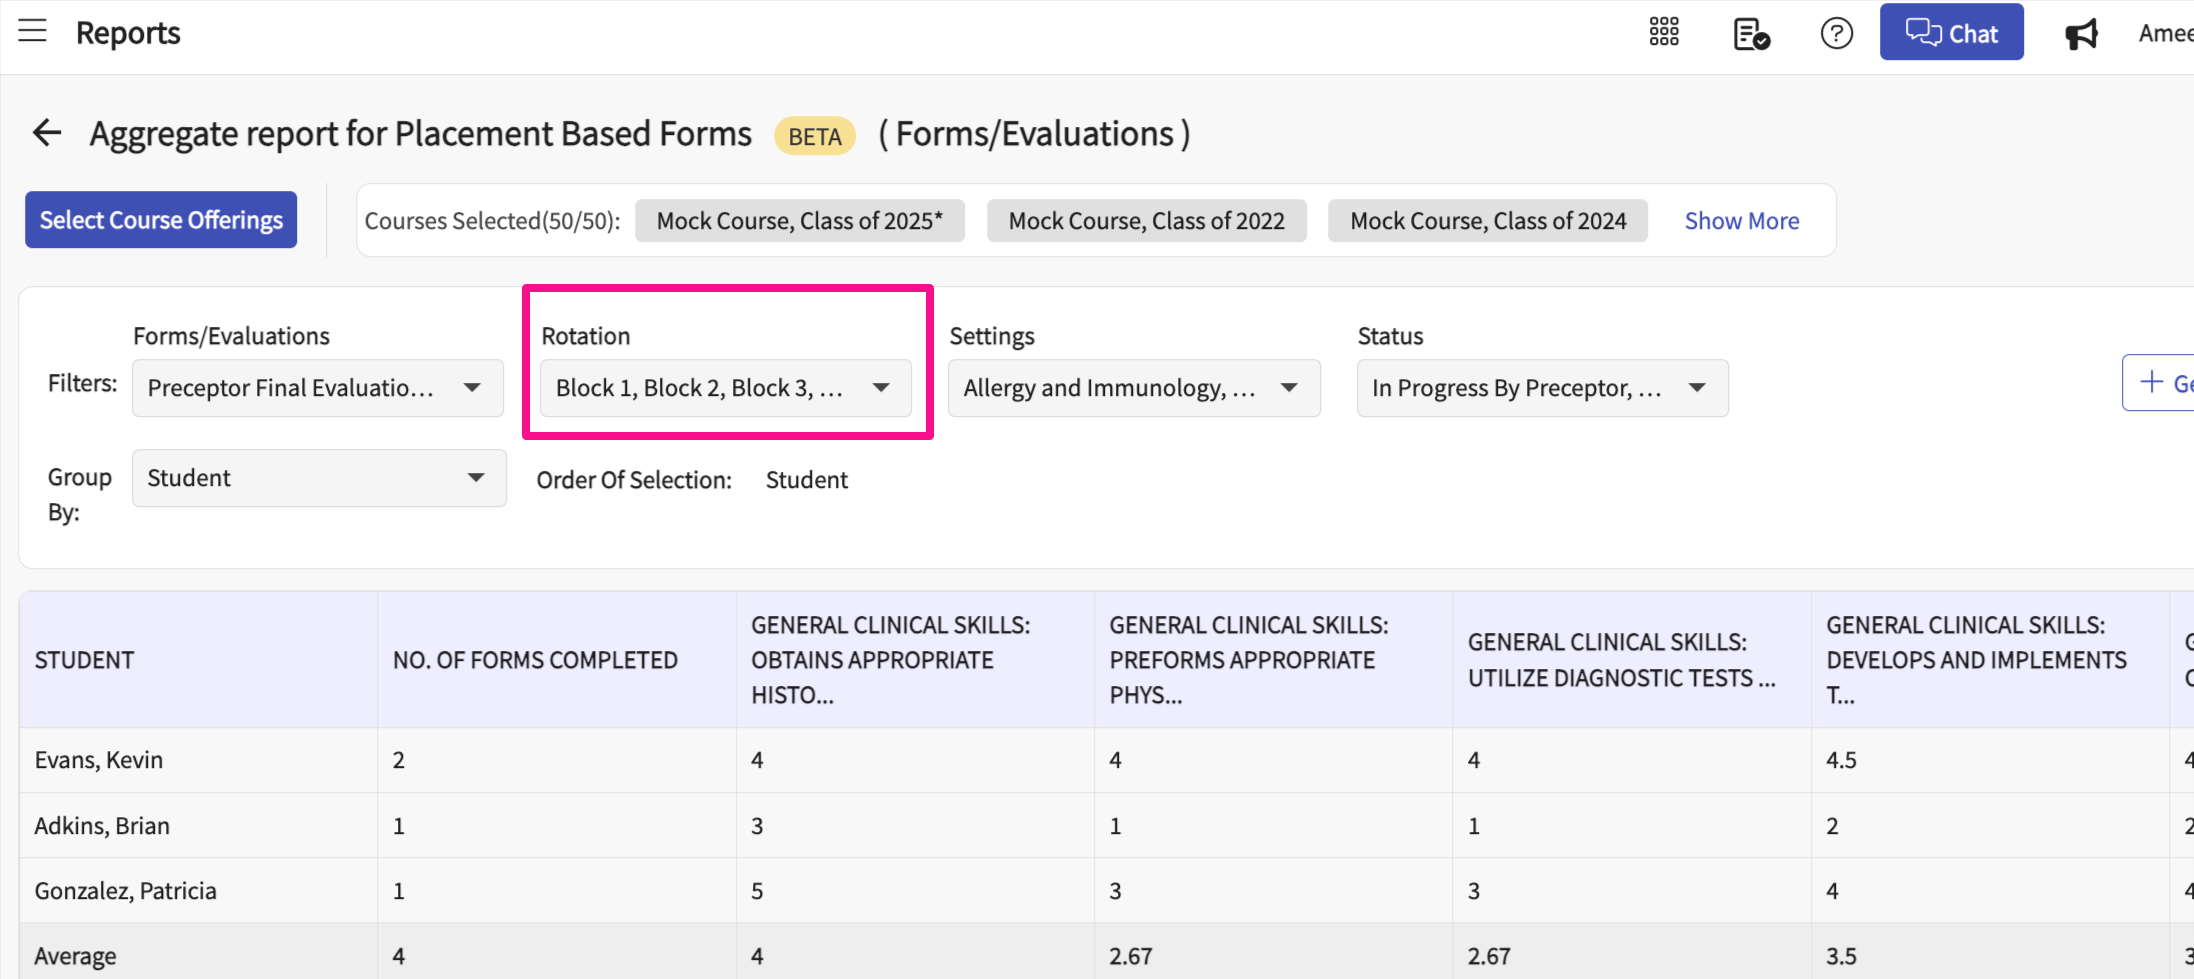The image size is (2194, 979).
Task: Open the Chat button
Action: (1950, 33)
